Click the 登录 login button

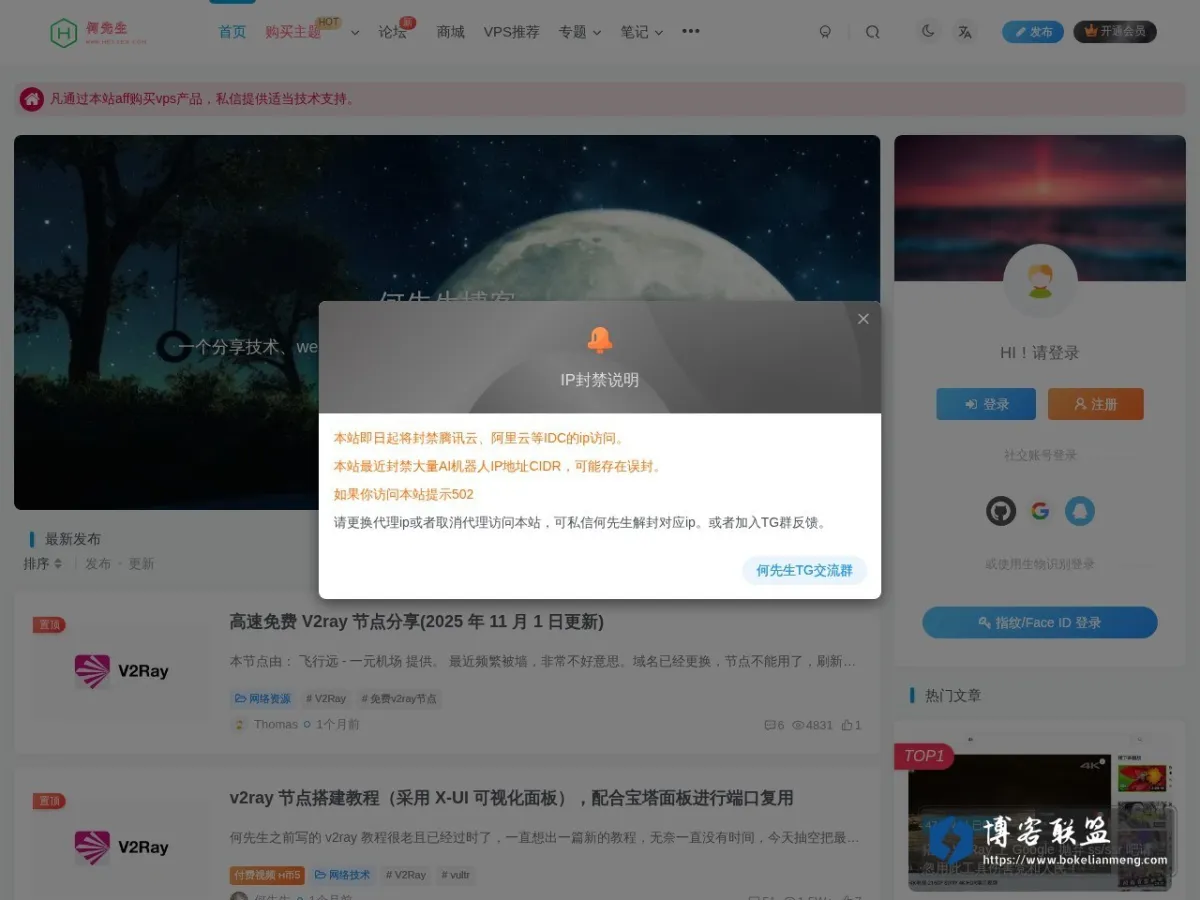986,404
